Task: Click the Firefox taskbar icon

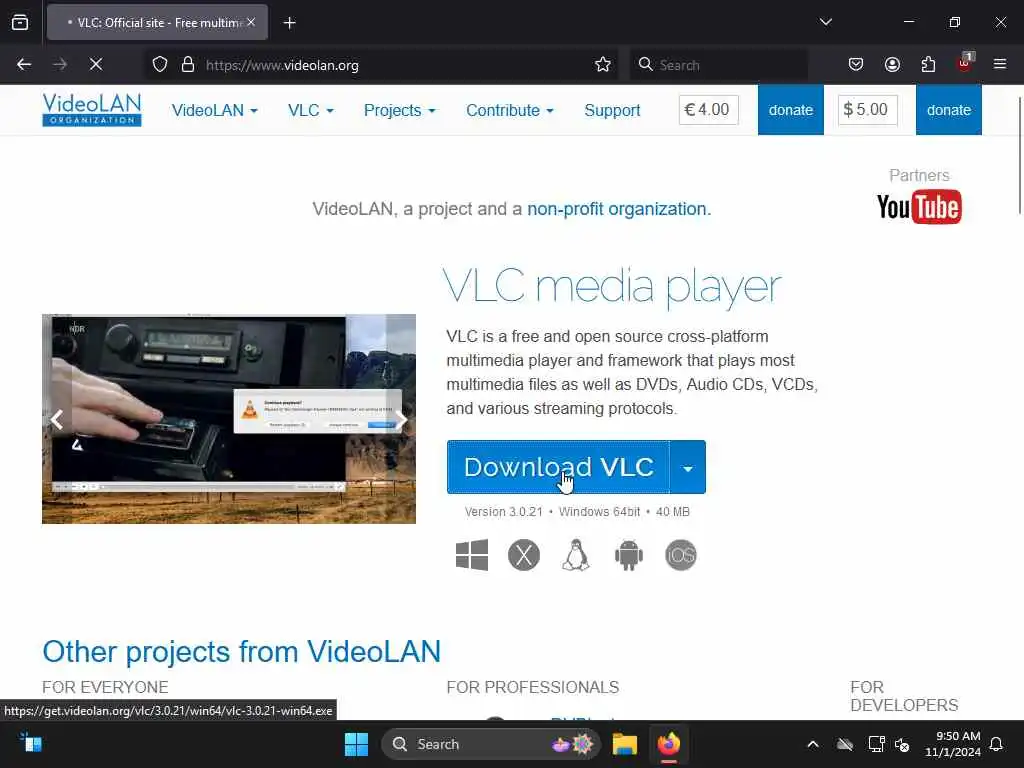Action: (669, 744)
